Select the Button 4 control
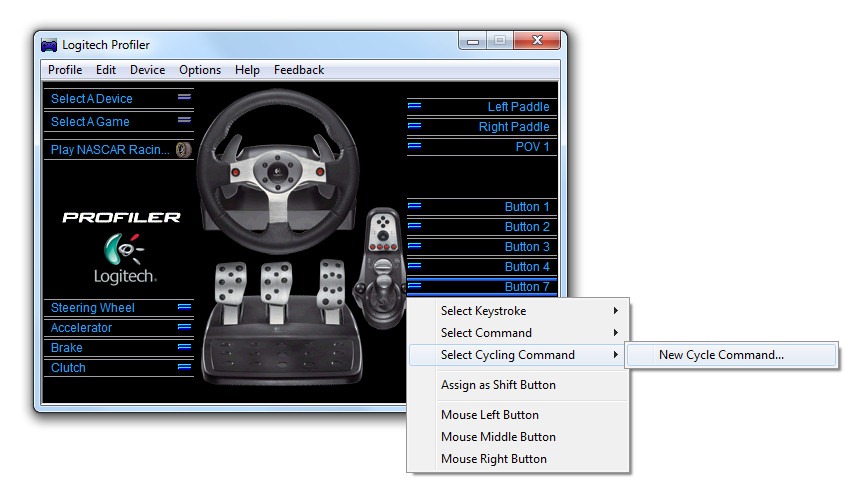This screenshot has height=501, width=867. tap(526, 267)
